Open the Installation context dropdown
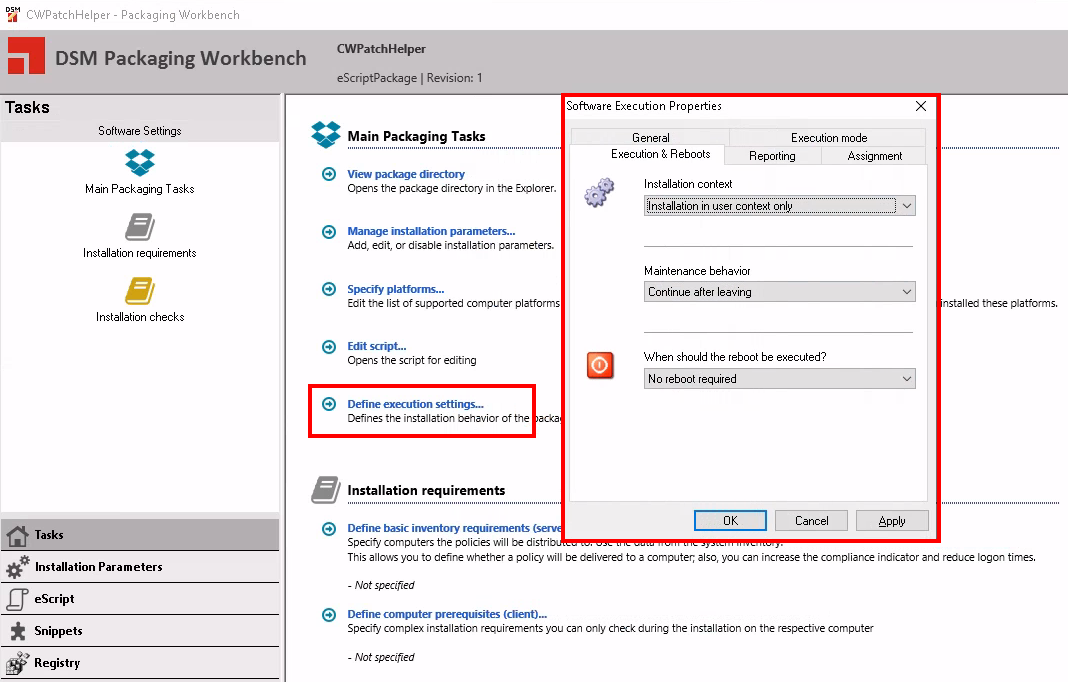 [x=779, y=206]
